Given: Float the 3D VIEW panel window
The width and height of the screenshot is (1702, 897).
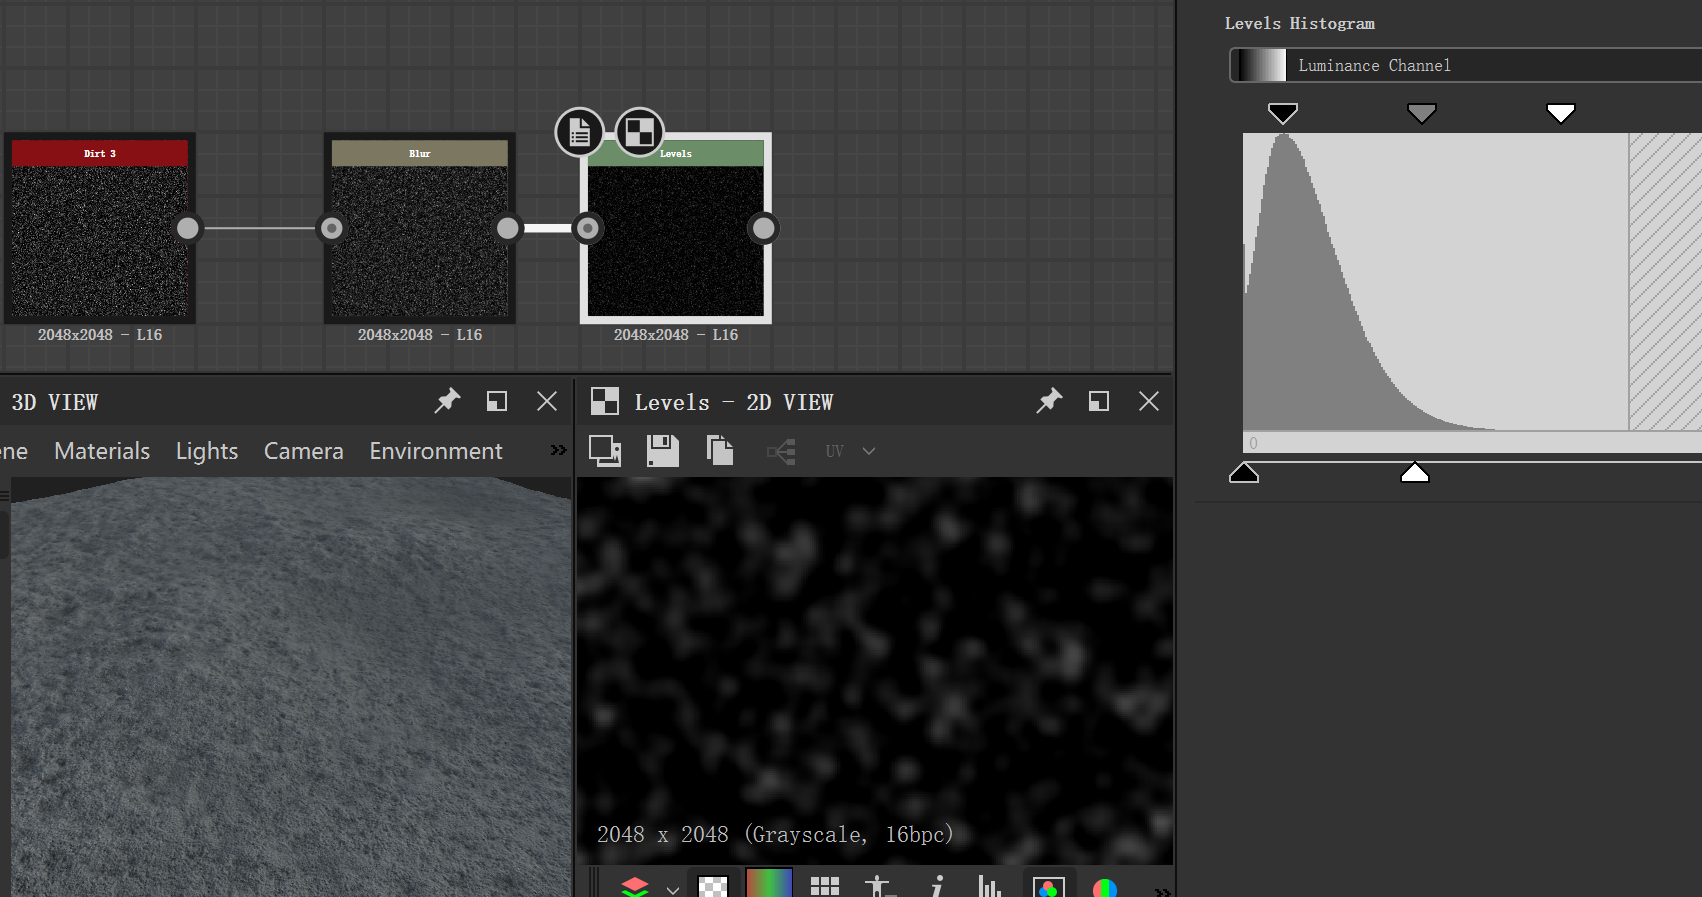Looking at the screenshot, I should coord(497,401).
